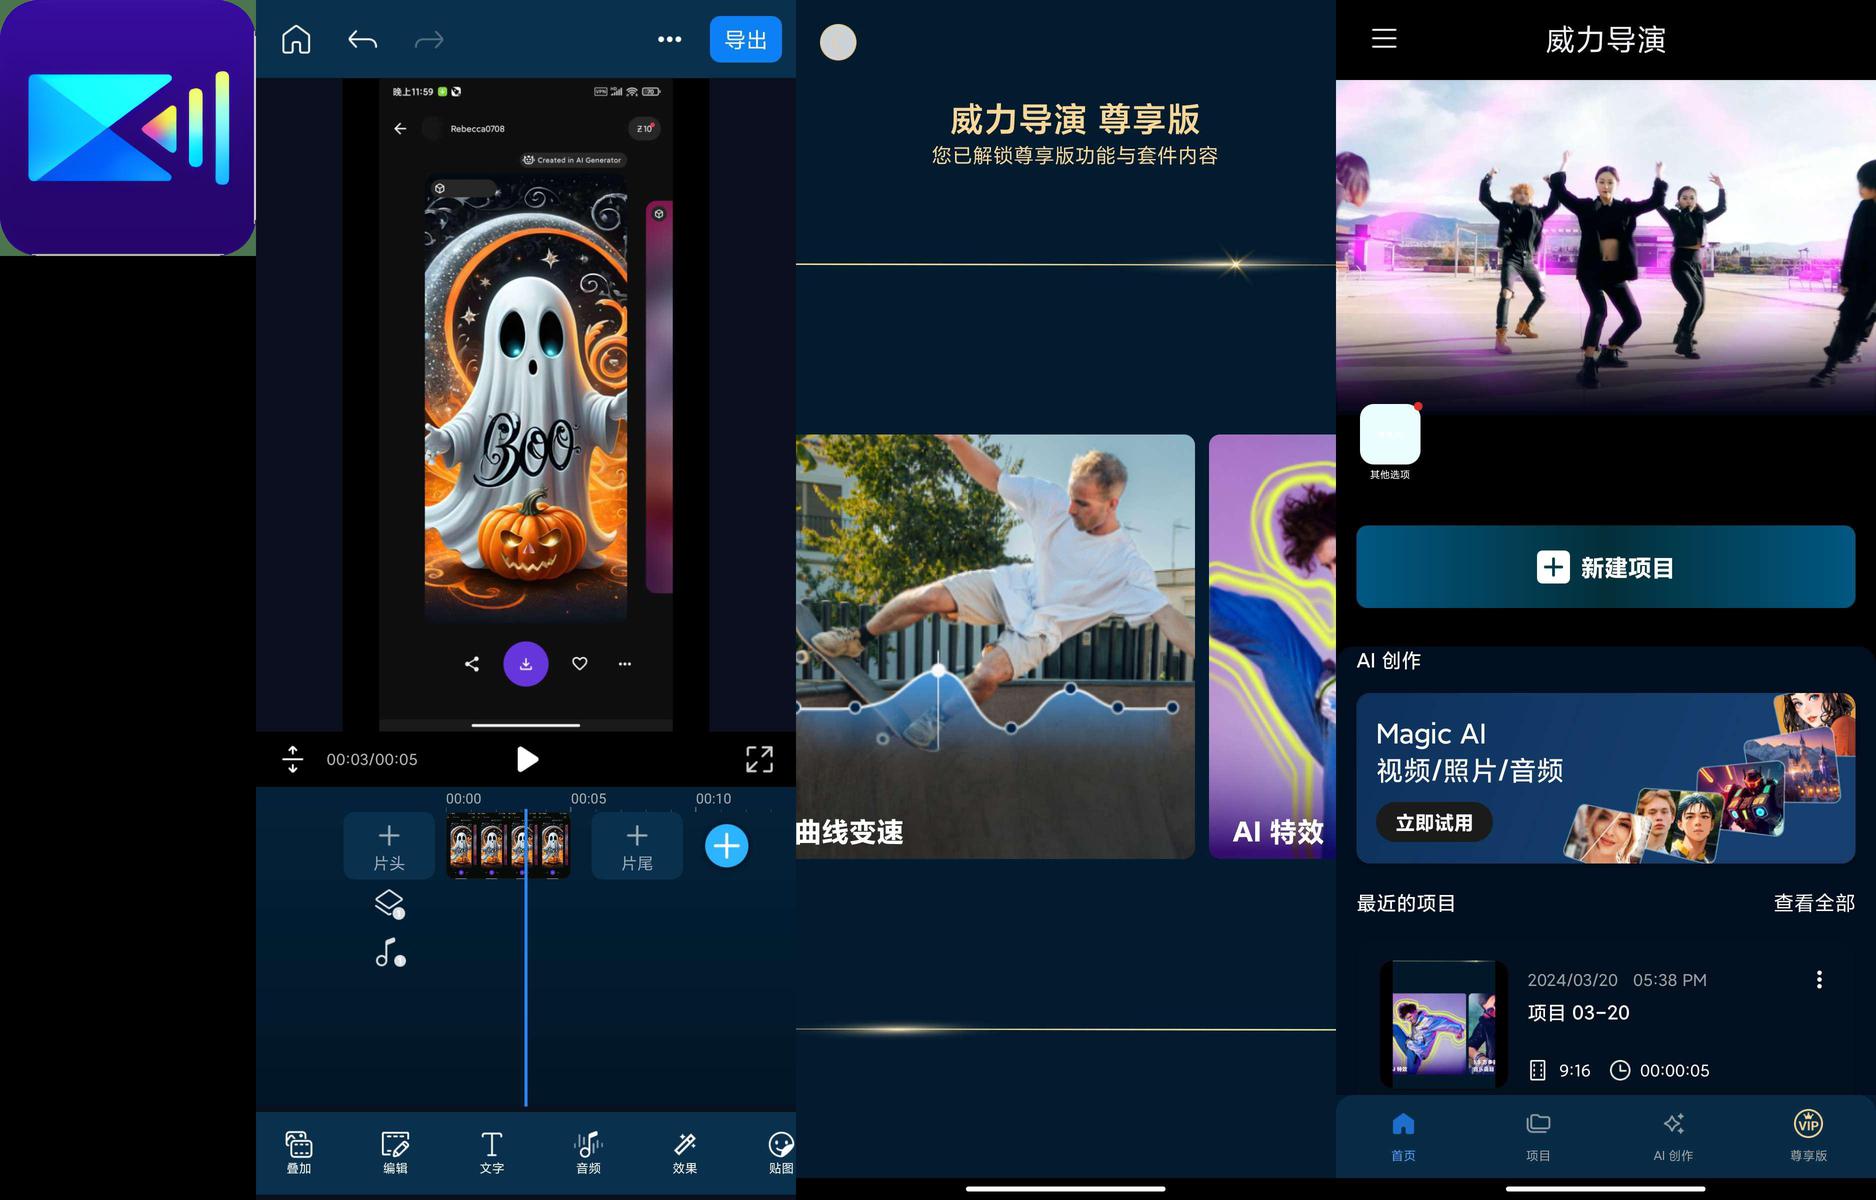
Task: Close the premium screen with gray circle
Action: pyautogui.click(x=838, y=42)
